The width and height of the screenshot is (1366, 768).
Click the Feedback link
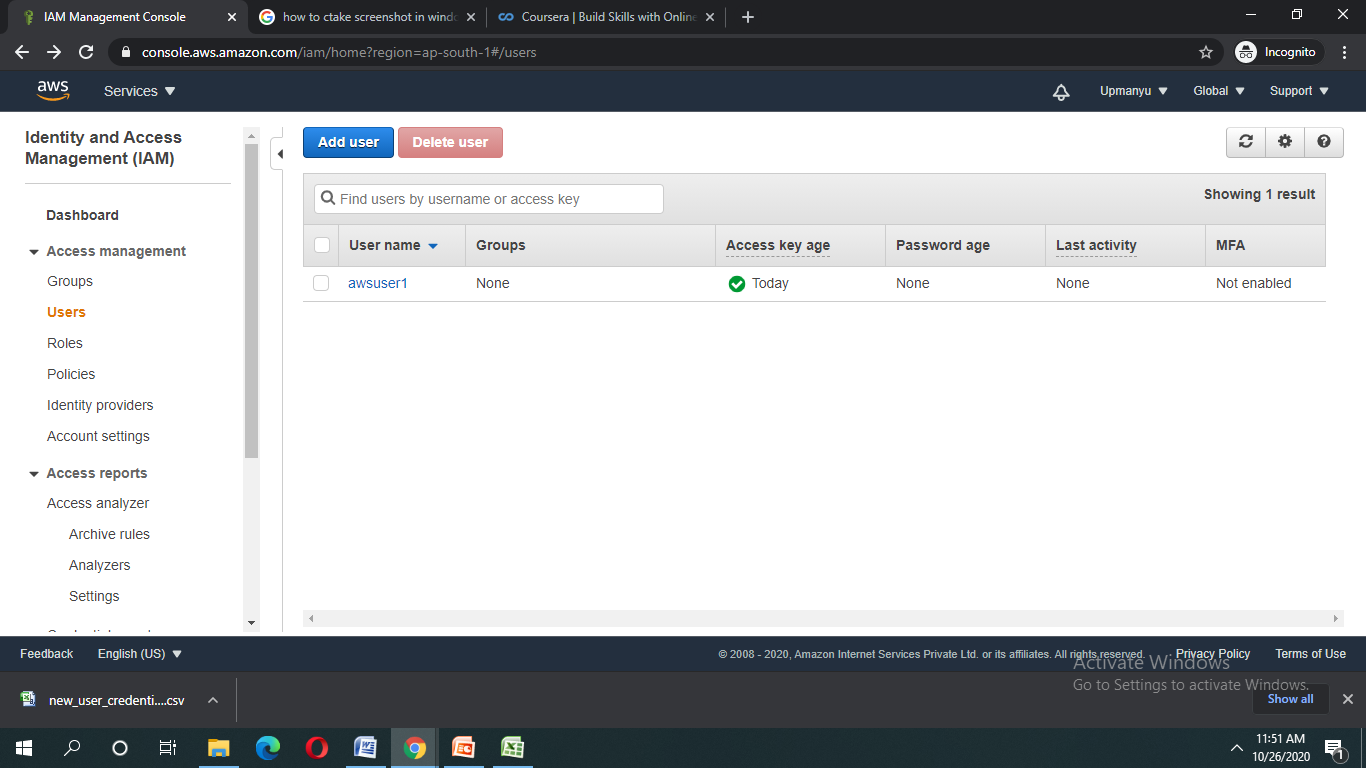point(47,654)
